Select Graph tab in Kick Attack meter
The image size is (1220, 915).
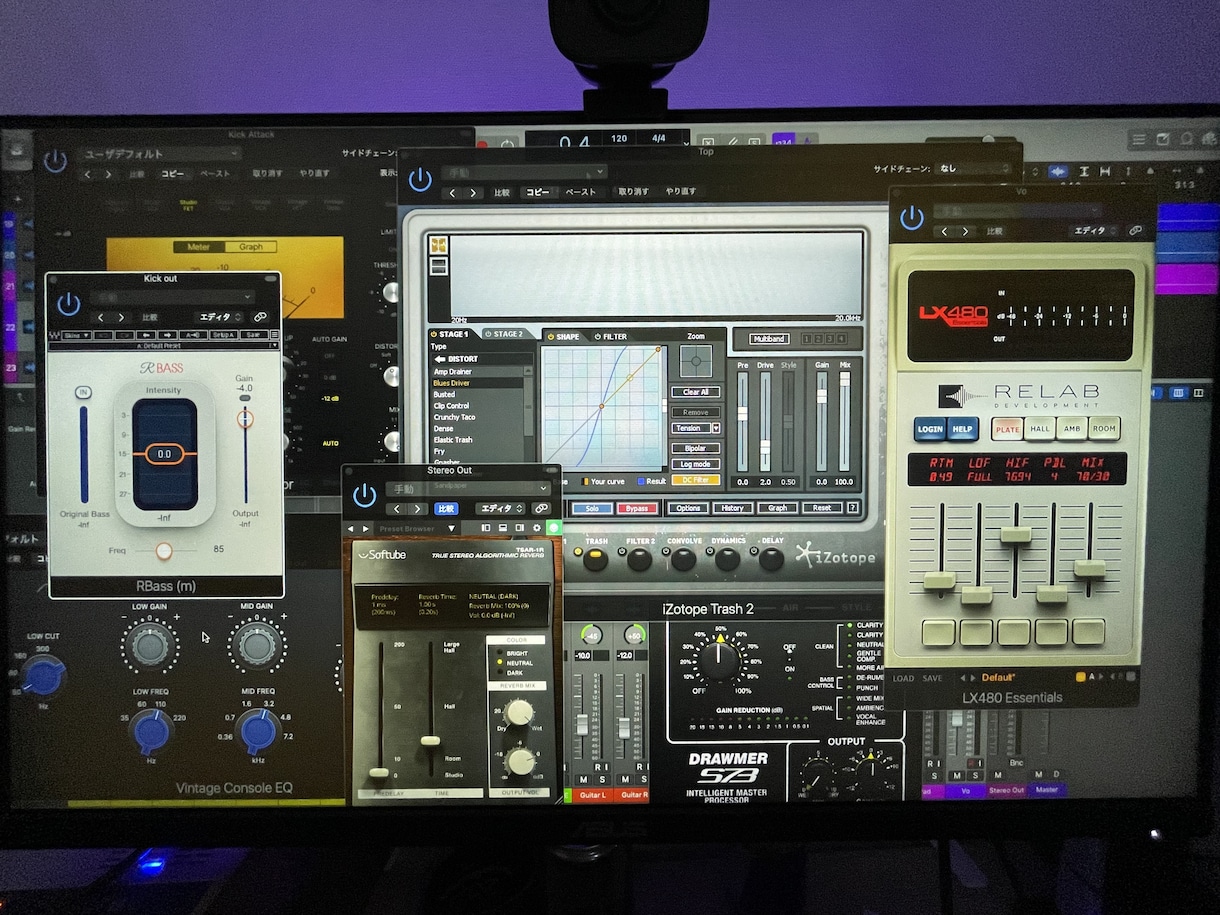[x=251, y=247]
